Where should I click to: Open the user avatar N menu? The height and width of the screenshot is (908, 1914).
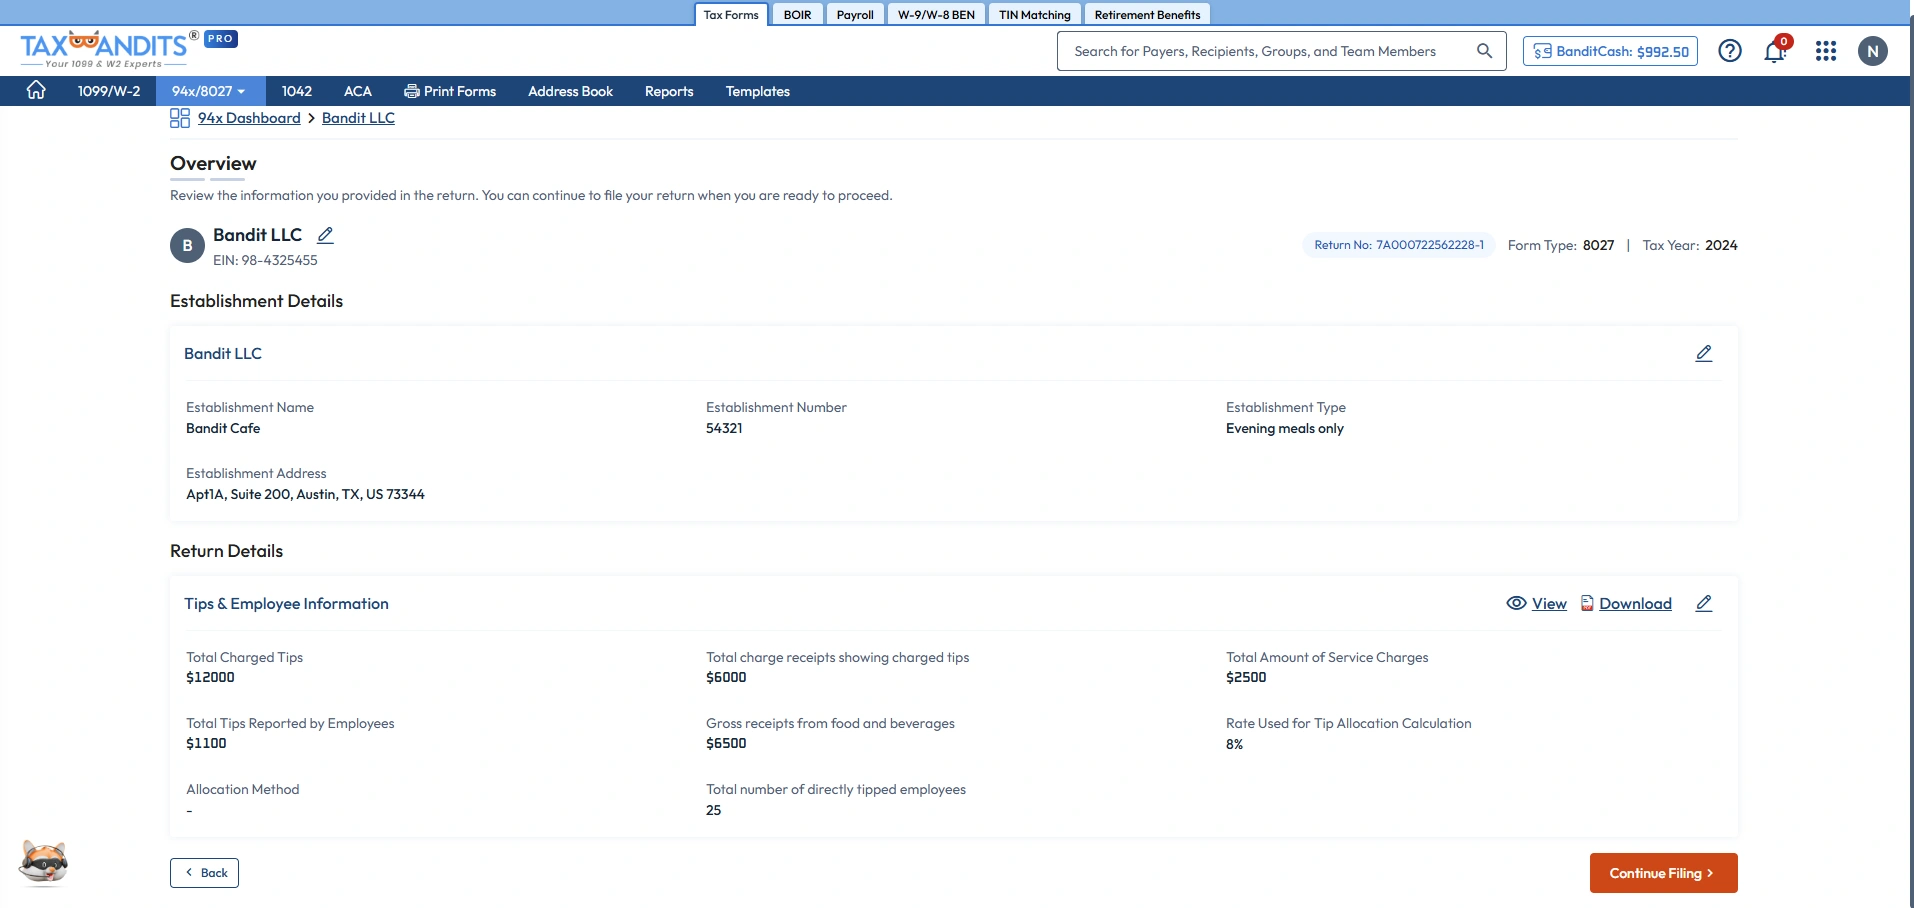1873,51
